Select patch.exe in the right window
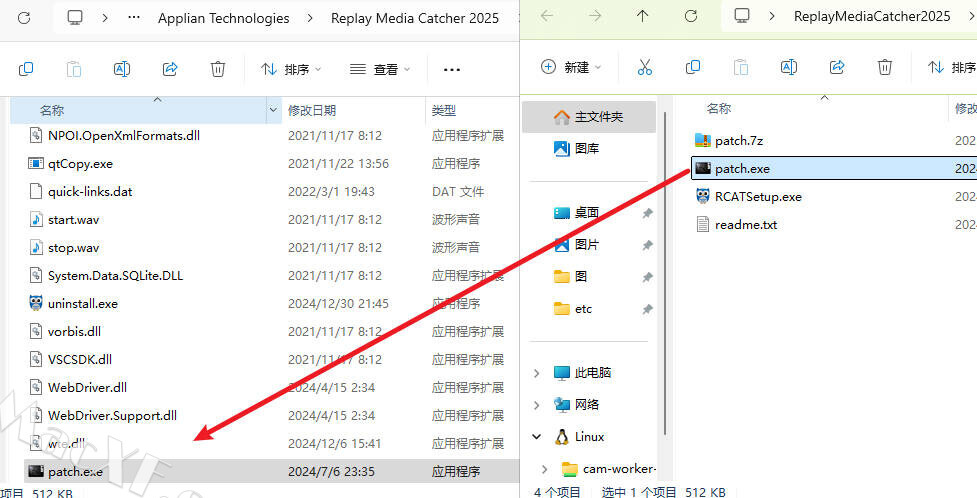This screenshot has height=498, width=977. [834, 169]
